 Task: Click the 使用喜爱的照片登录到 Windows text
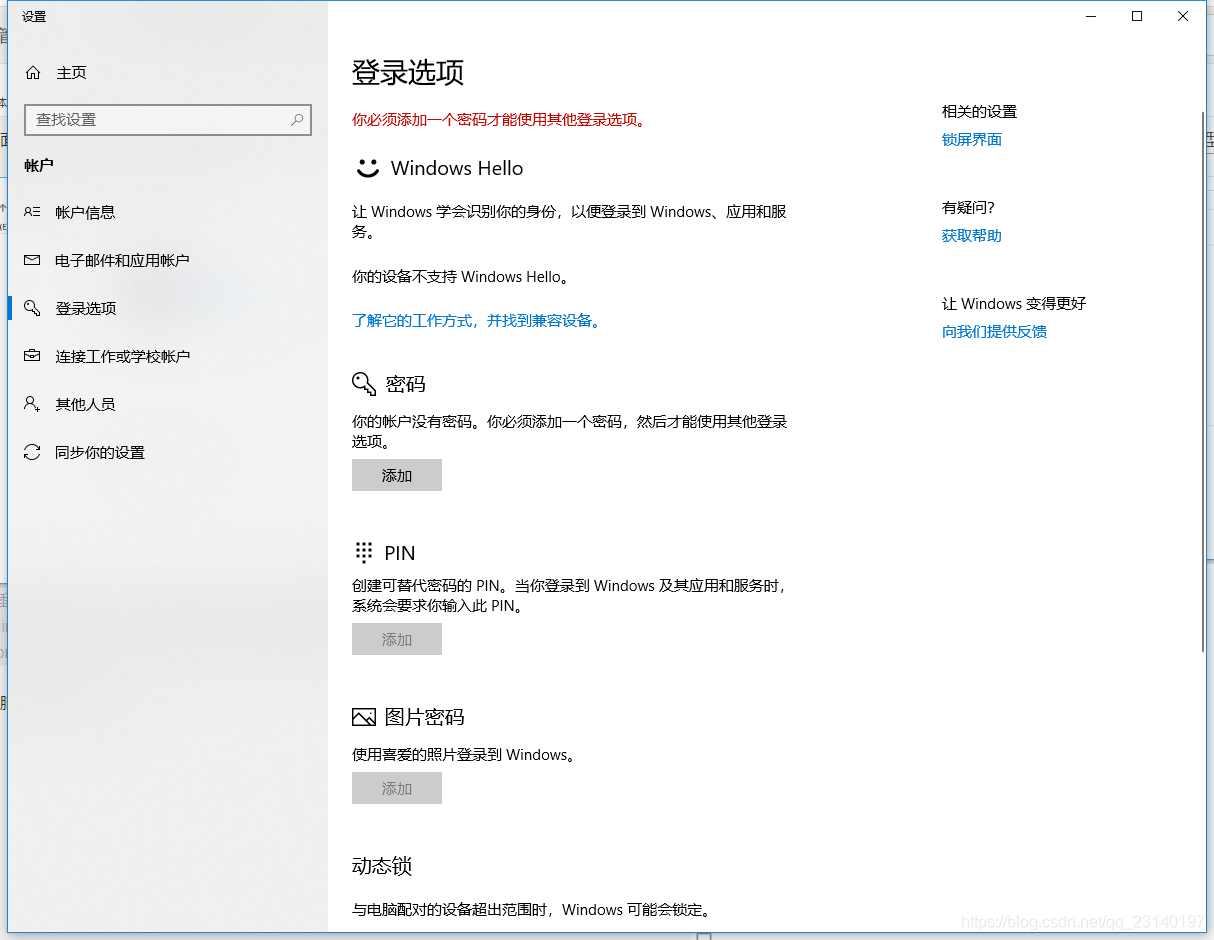coord(464,754)
